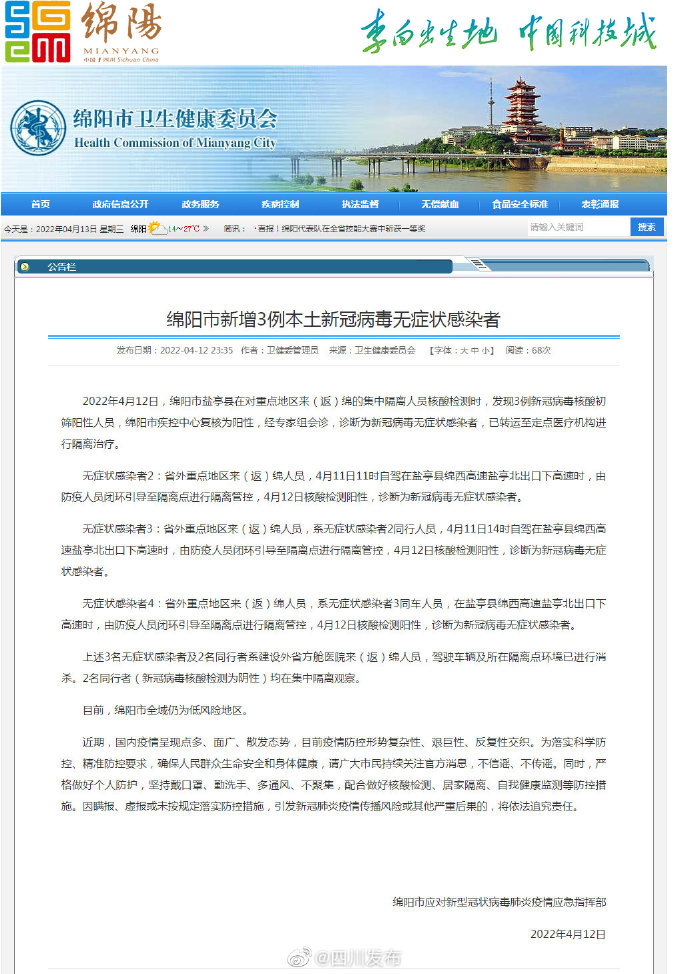Click the source text 卫生健康委员会
The height and width of the screenshot is (974, 690).
[x=385, y=350]
